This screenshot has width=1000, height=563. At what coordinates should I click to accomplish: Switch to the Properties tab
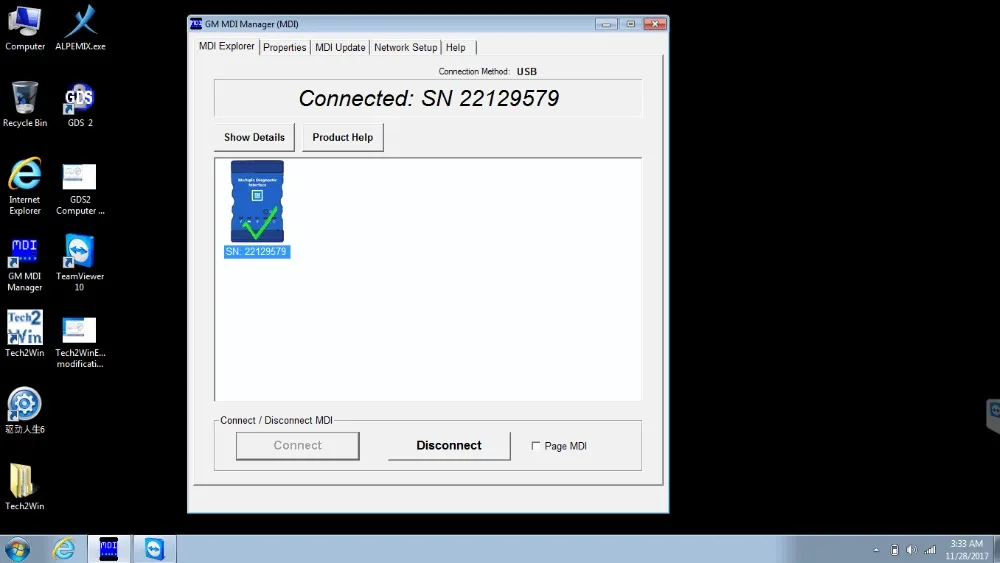[x=284, y=47]
